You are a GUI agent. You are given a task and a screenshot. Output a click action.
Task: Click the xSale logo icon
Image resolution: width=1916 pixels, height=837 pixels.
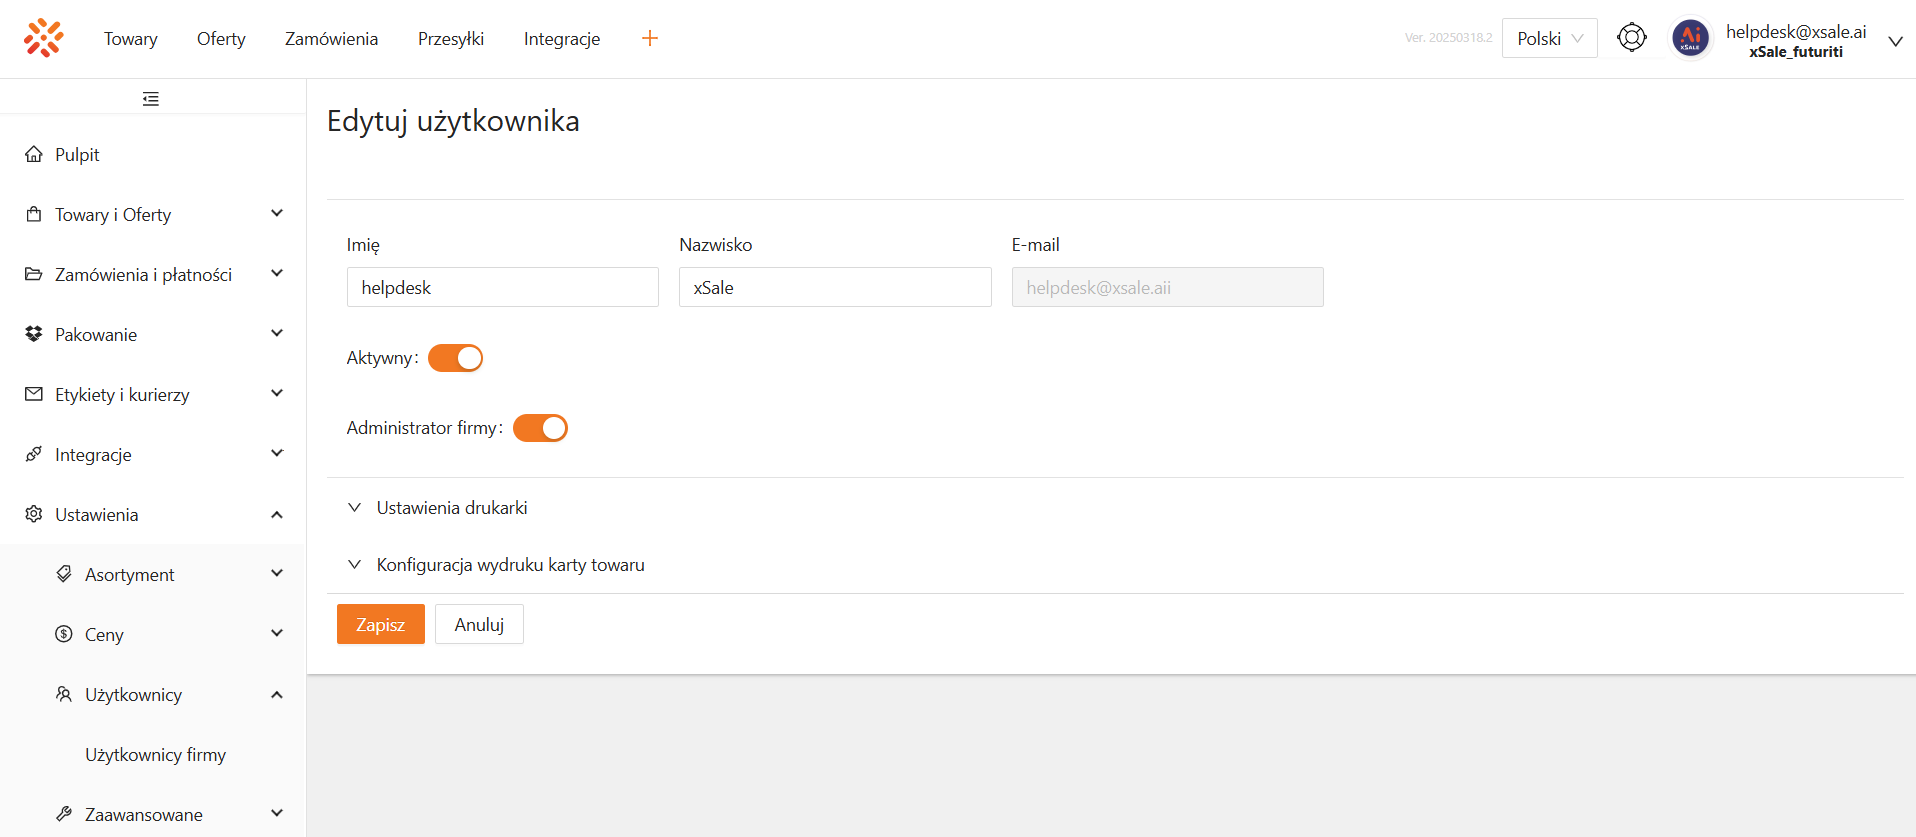tap(44, 38)
